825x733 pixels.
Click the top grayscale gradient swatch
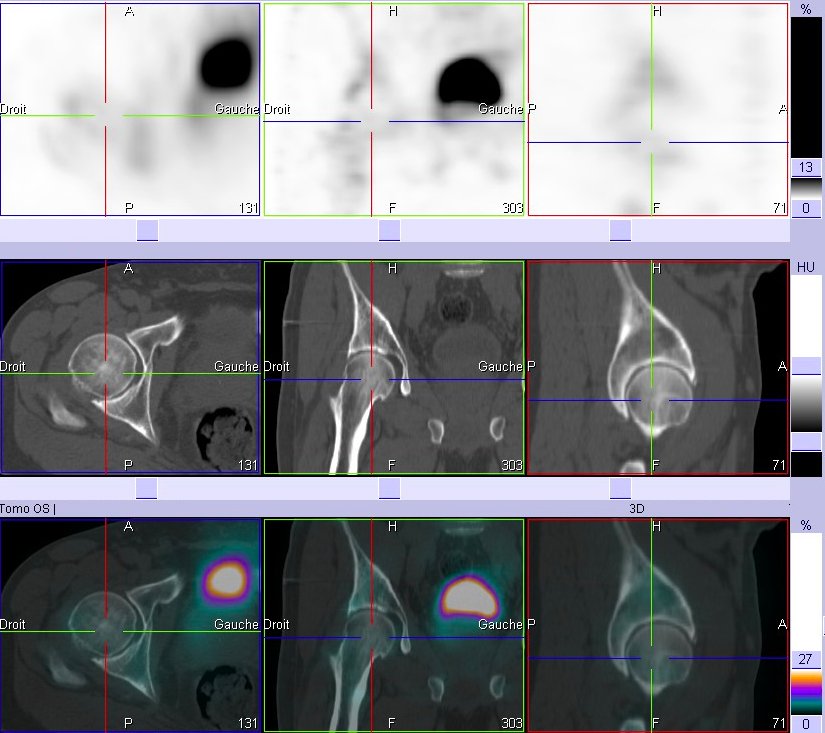click(806, 188)
